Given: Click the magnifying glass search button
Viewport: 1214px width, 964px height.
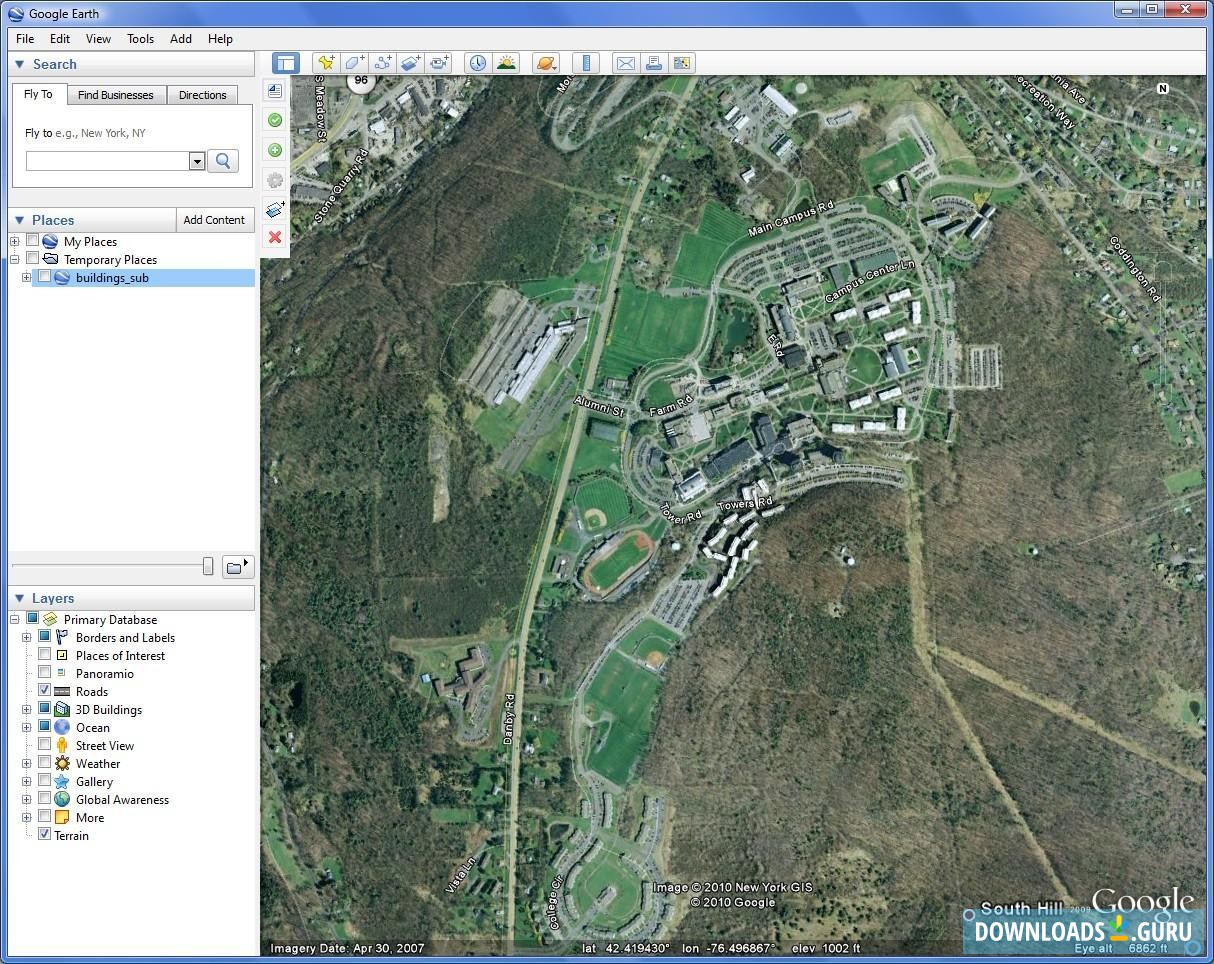Looking at the screenshot, I should point(223,161).
